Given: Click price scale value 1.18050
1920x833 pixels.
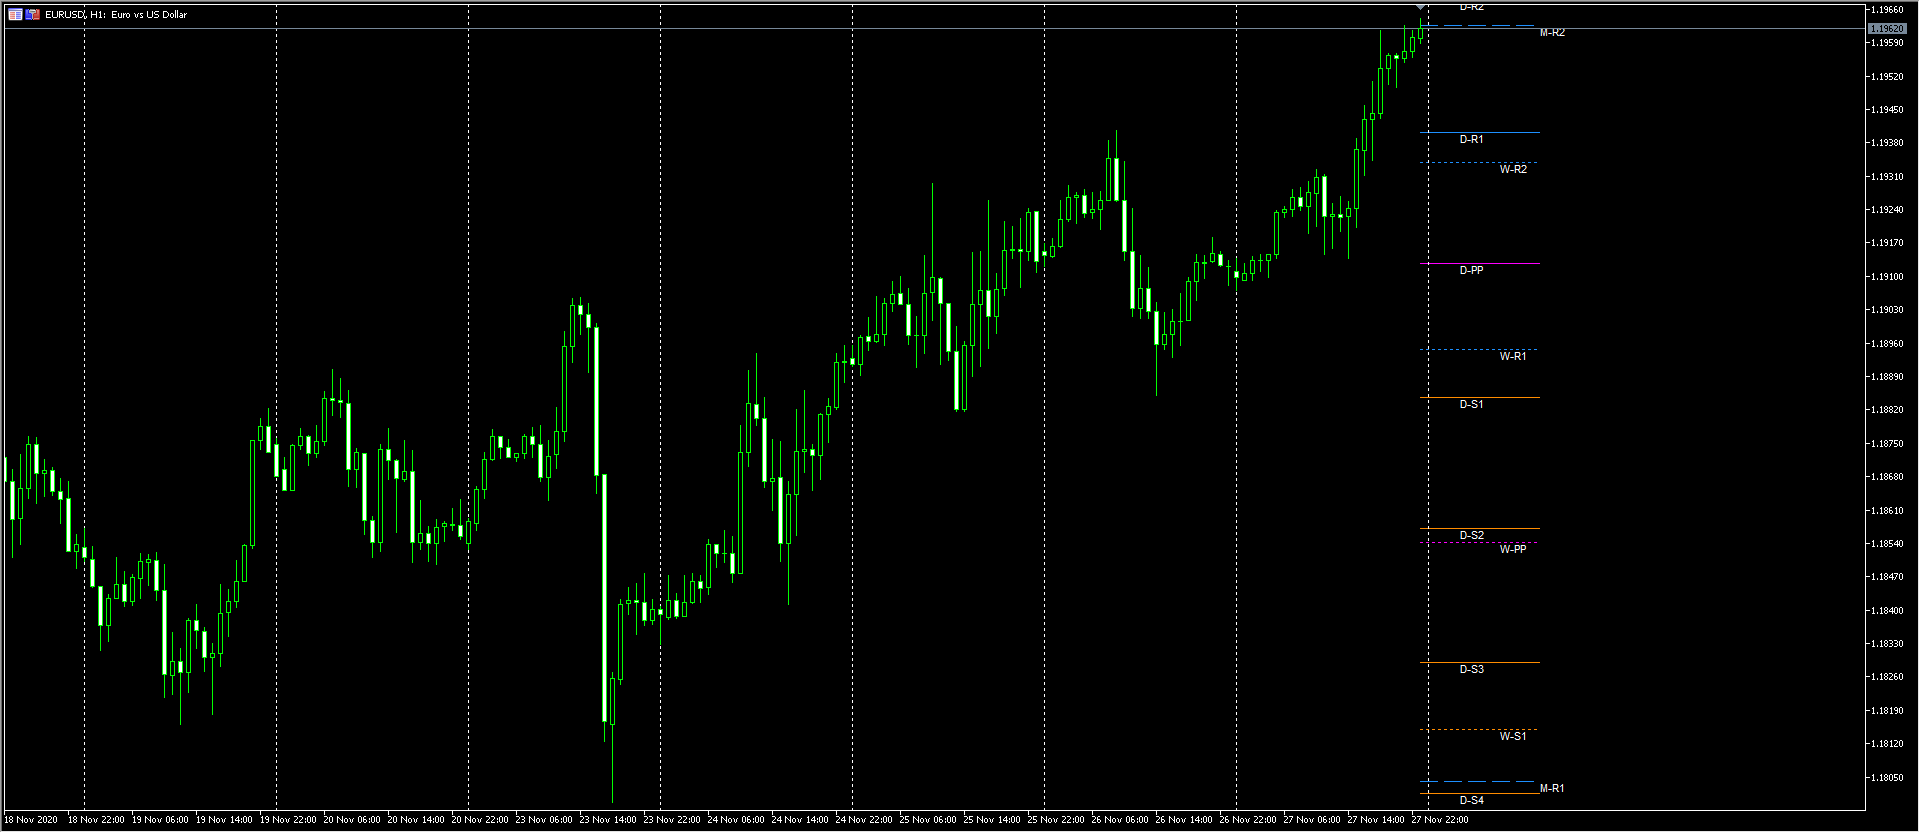Looking at the screenshot, I should [1887, 777].
